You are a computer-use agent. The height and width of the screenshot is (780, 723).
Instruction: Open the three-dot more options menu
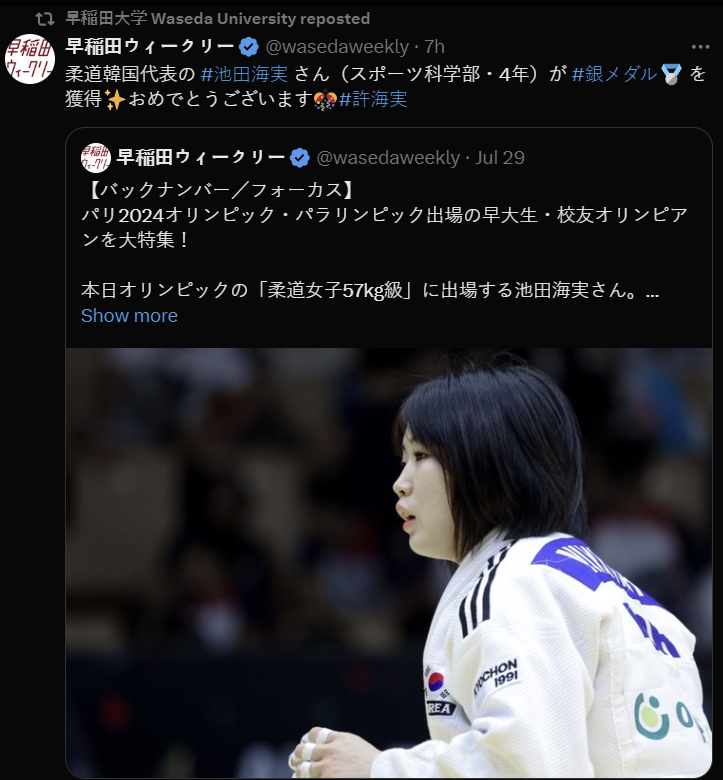[x=700, y=47]
